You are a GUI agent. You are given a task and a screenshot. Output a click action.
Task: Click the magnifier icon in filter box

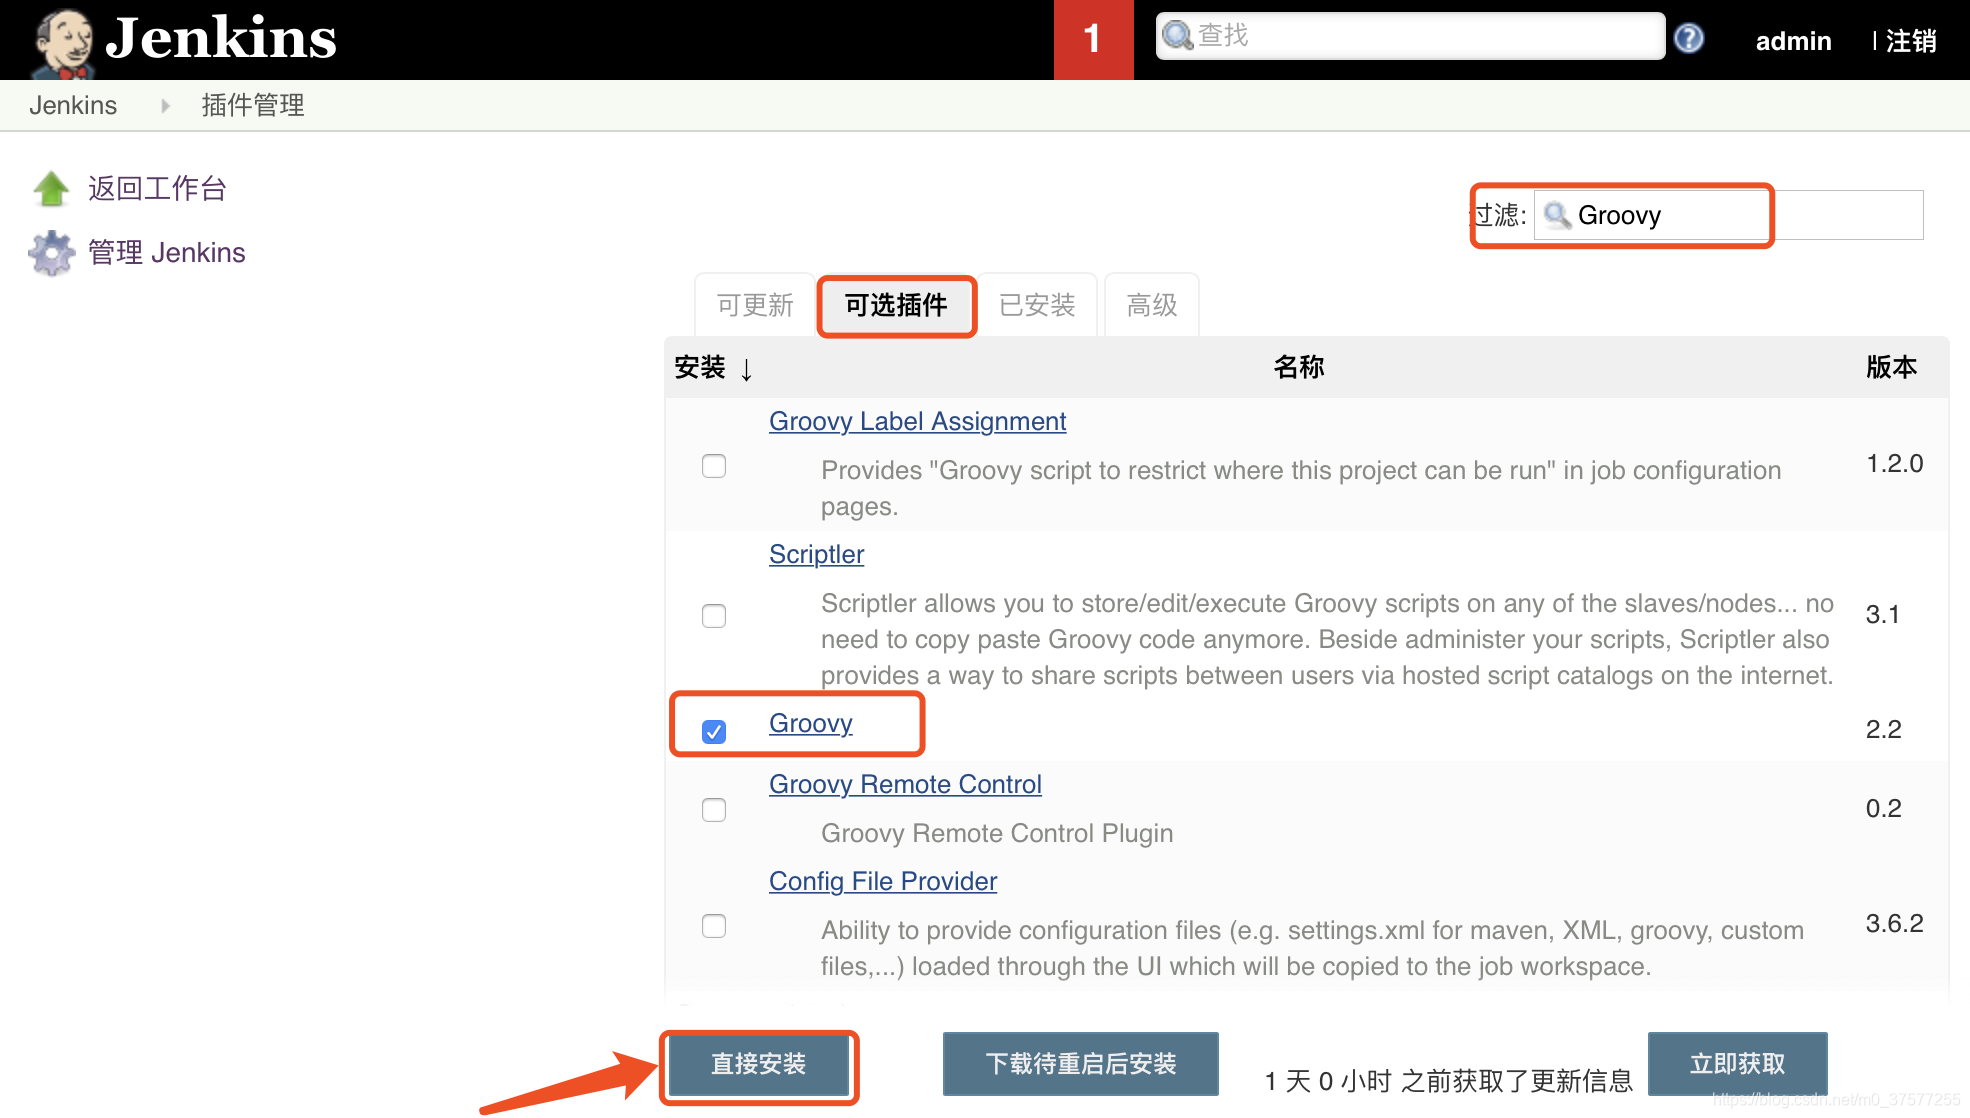[1557, 215]
